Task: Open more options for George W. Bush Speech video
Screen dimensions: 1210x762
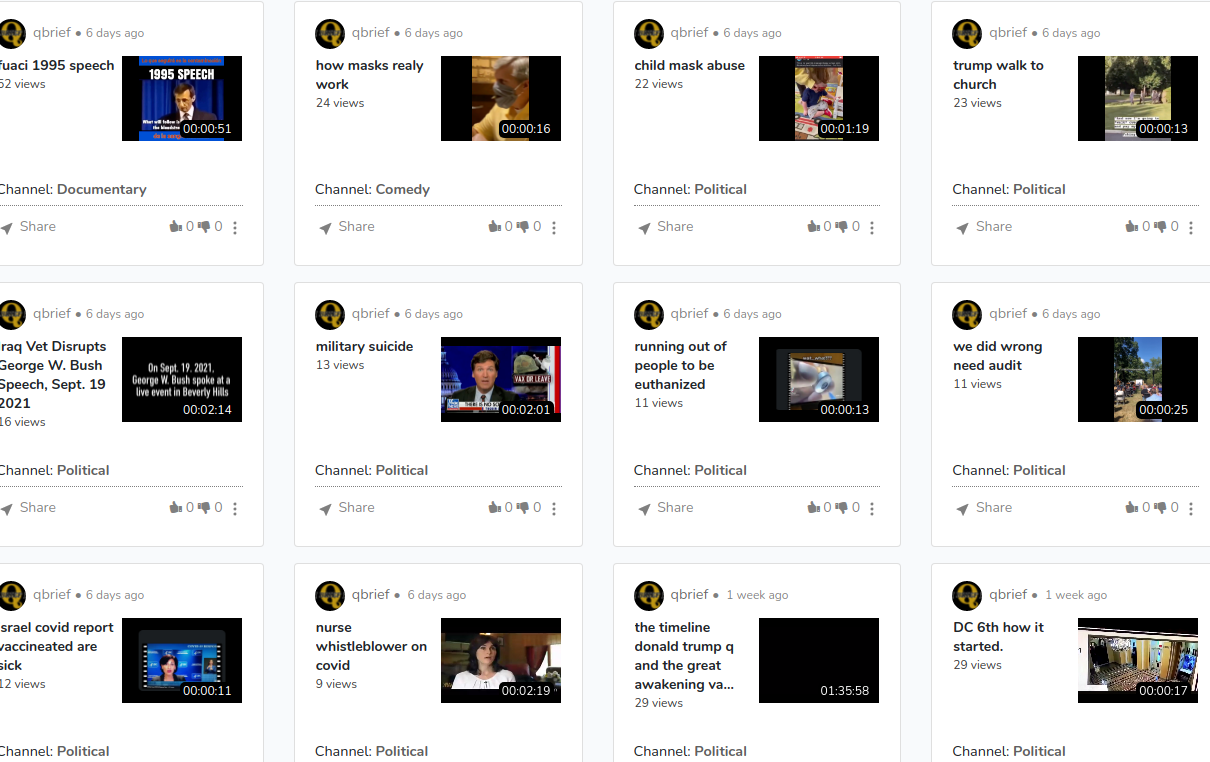Action: 235,509
